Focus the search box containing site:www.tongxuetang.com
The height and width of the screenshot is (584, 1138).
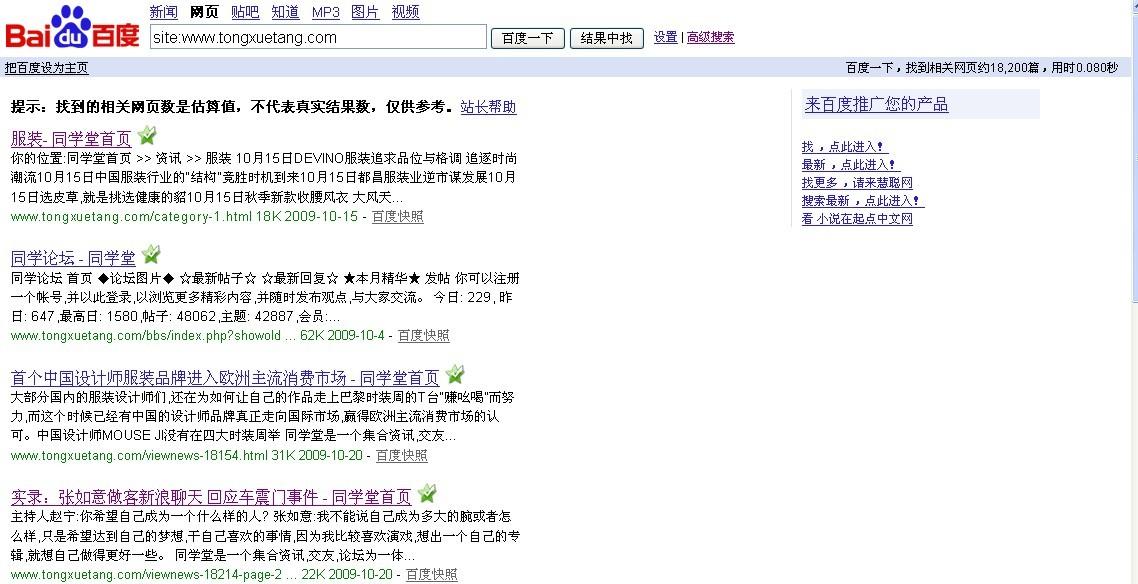[x=318, y=37]
